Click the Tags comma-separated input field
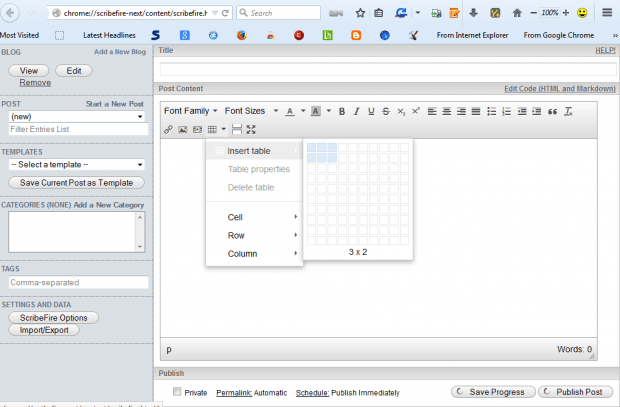 tap(77, 283)
